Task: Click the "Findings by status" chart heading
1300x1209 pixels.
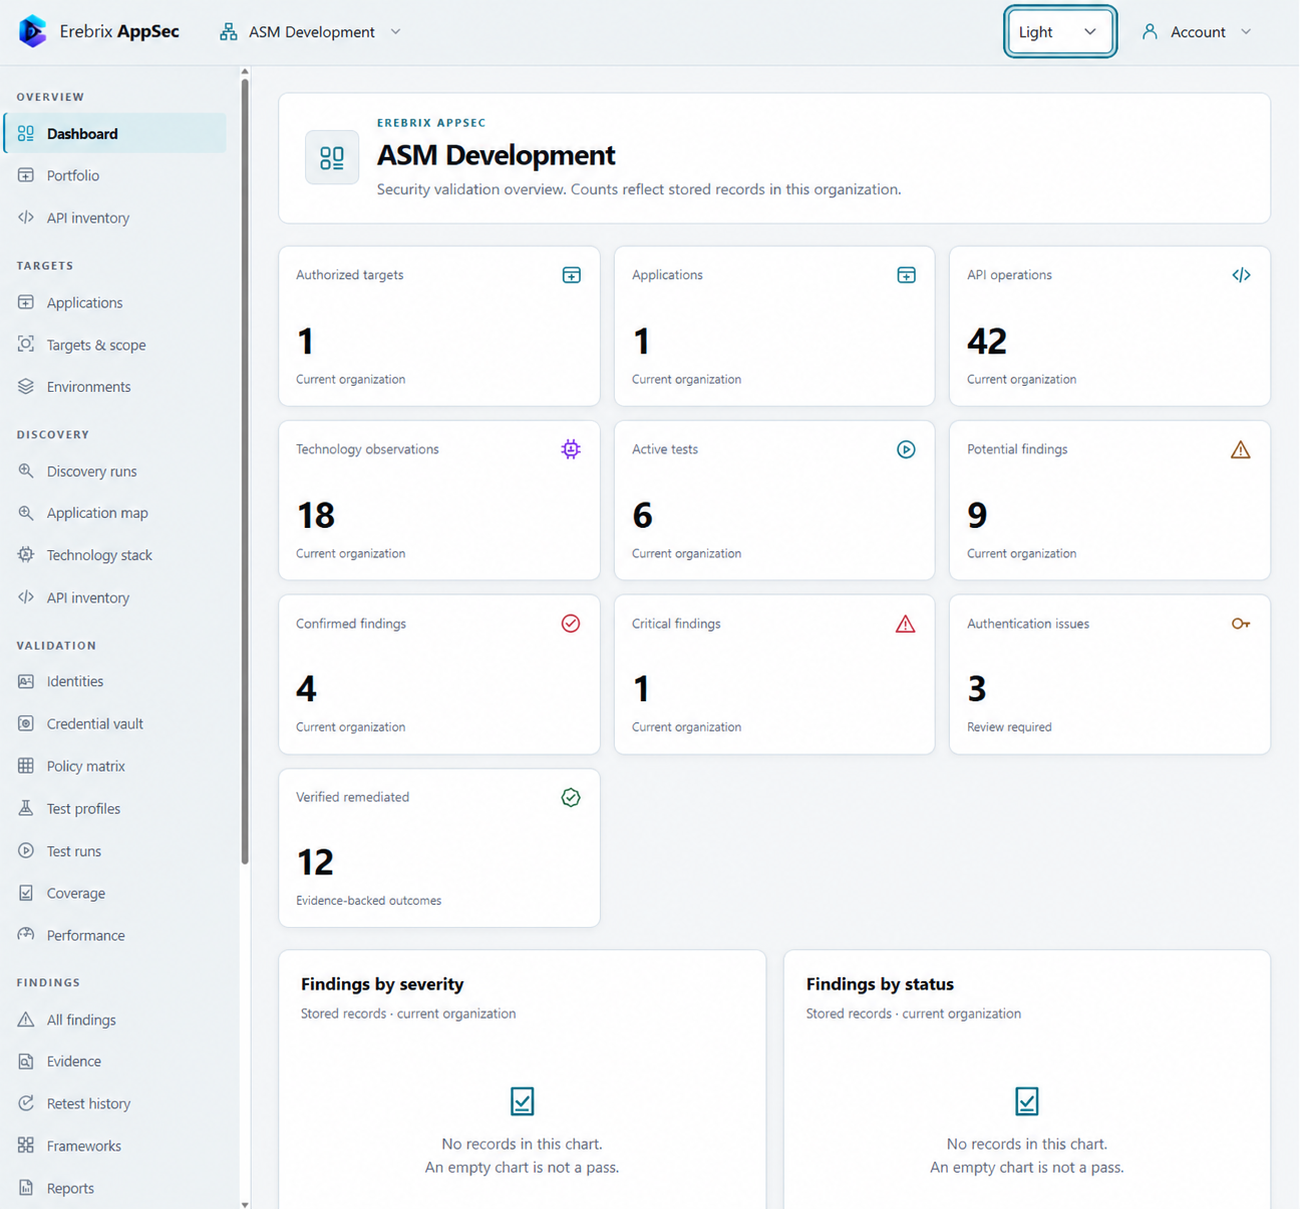Action: (x=880, y=984)
